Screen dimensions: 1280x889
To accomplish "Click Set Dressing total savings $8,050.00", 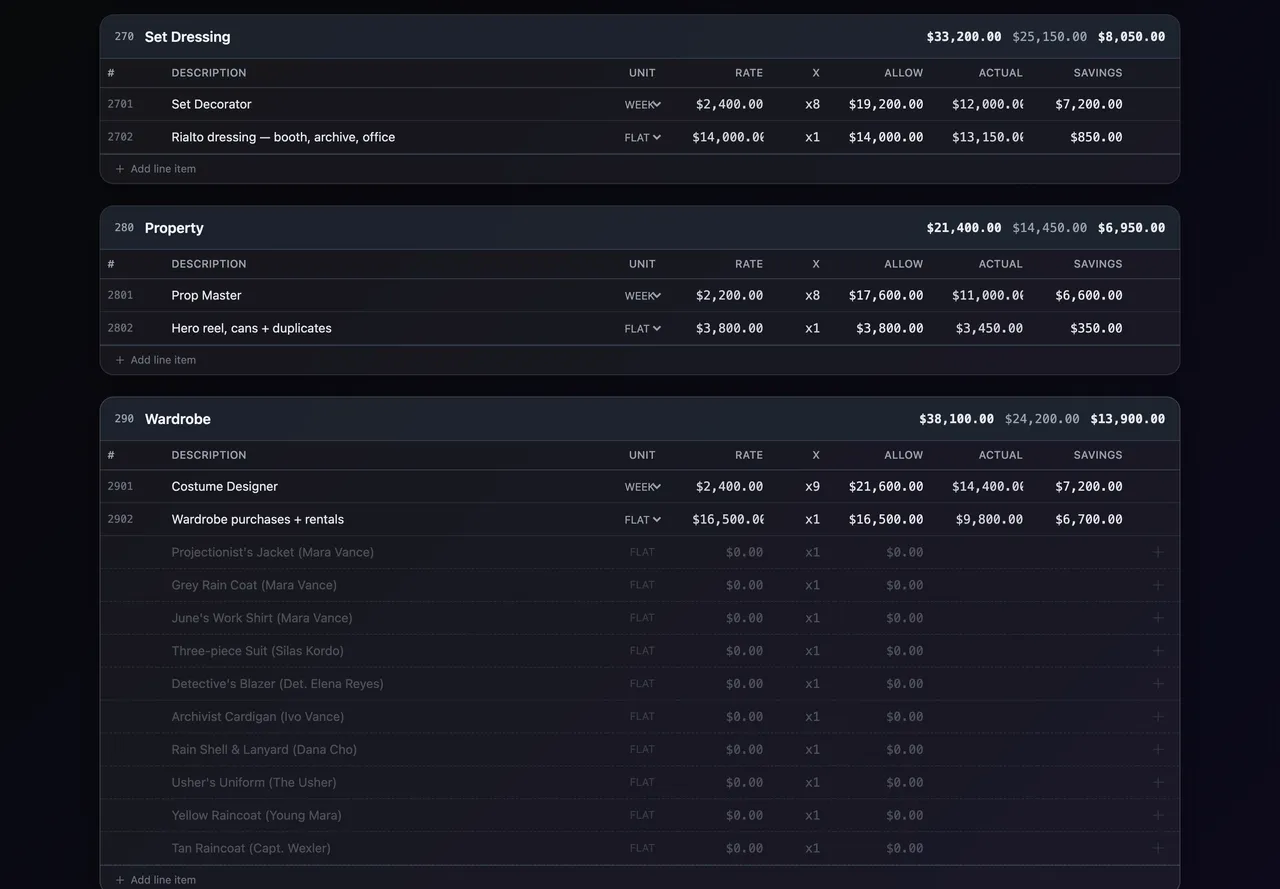I will (x=1131, y=37).
